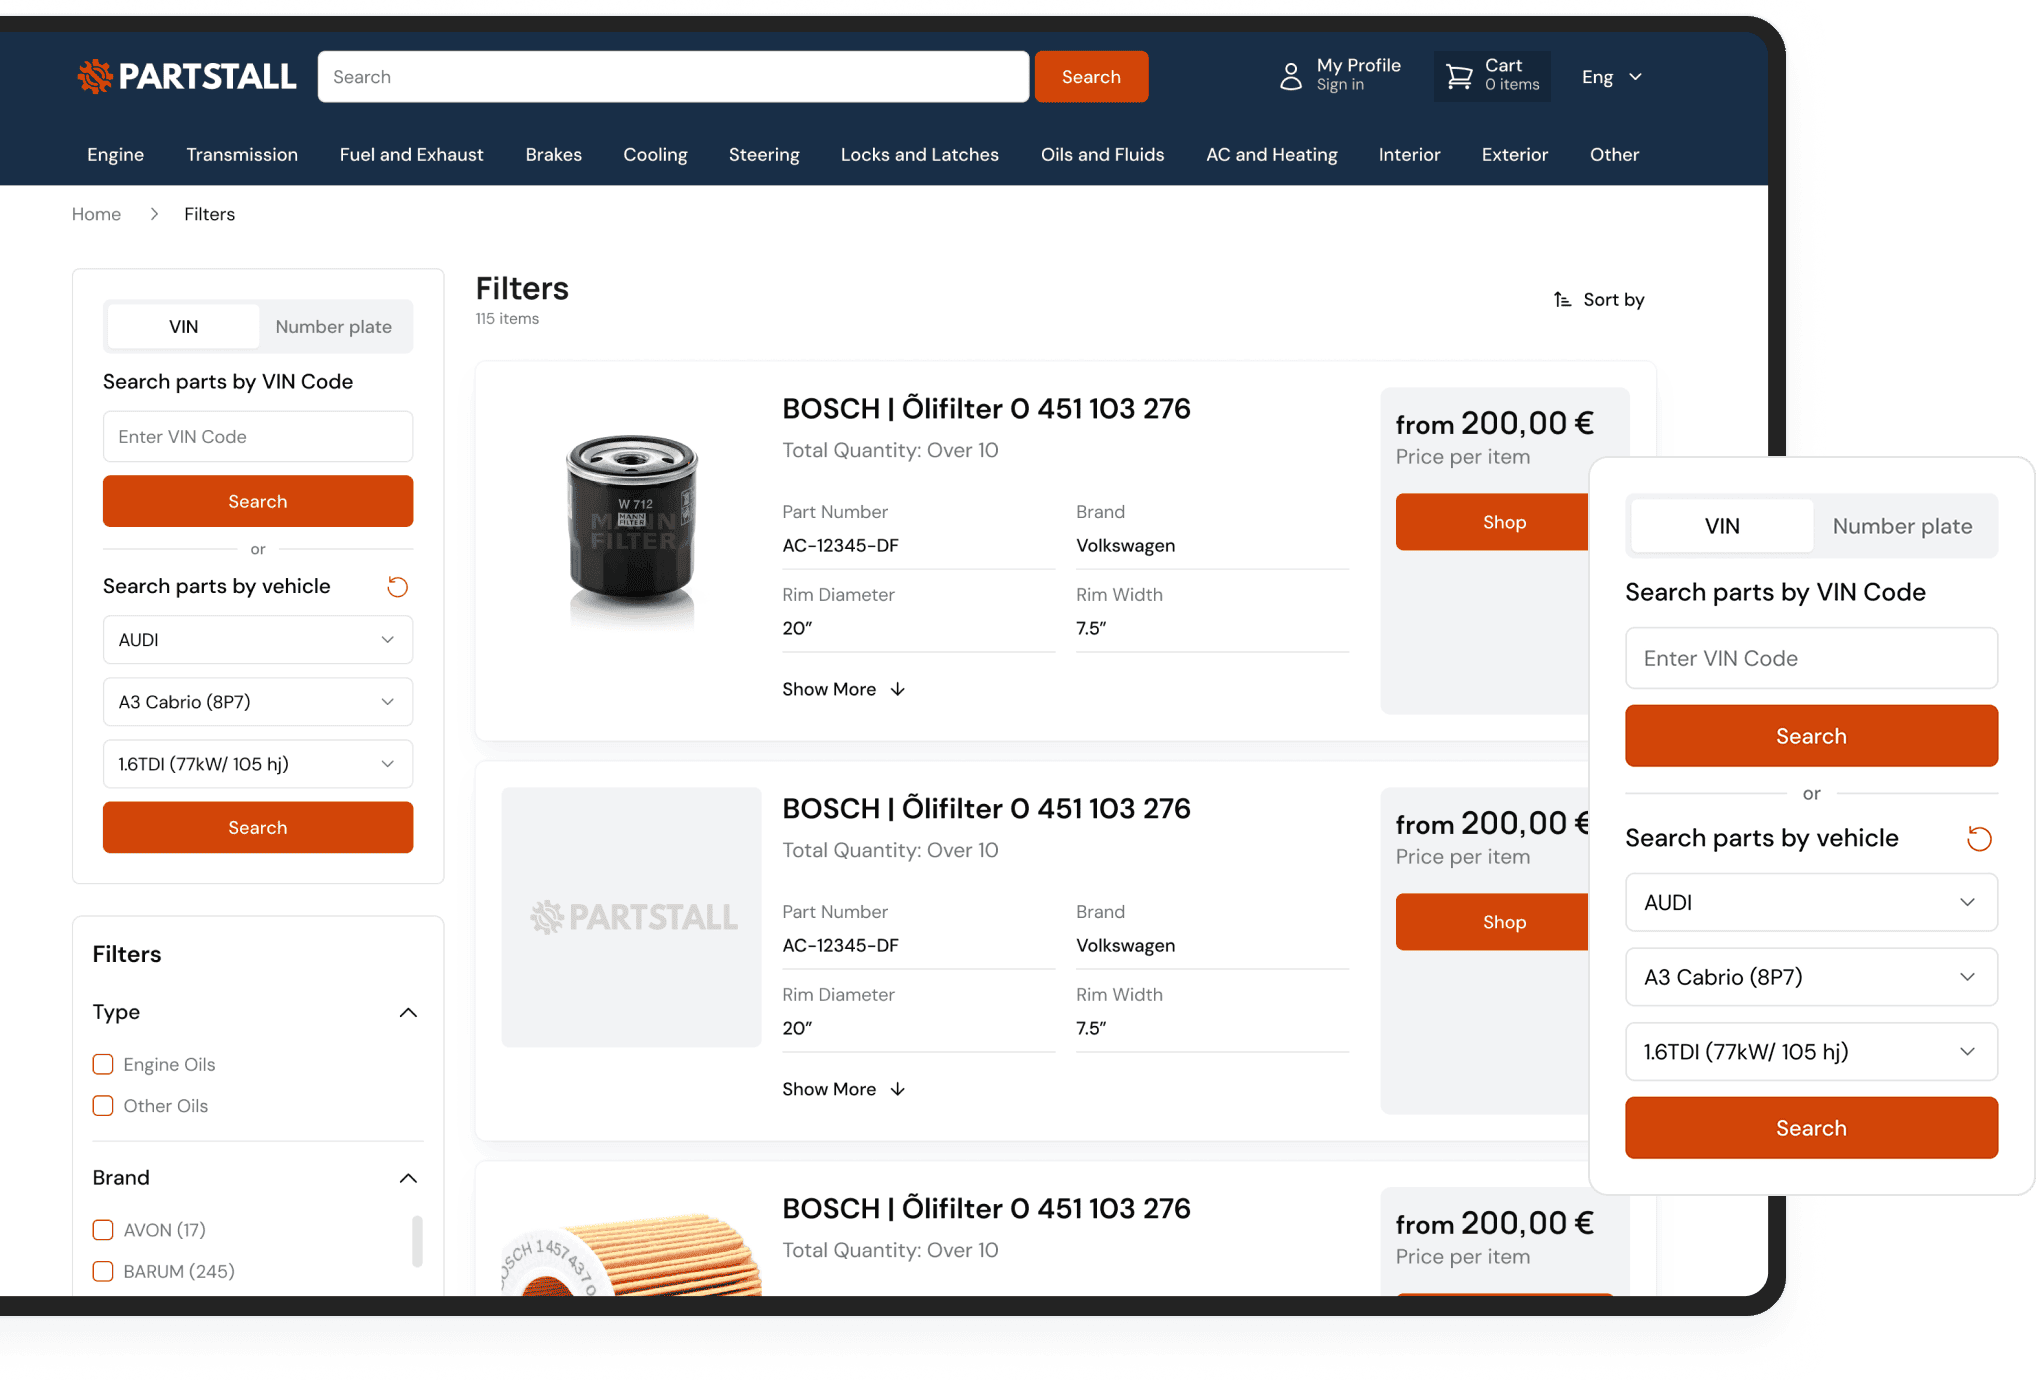This screenshot has height=1380, width=2036.
Task: Open A3 Cabrio dropdown in floating panel
Action: pyautogui.click(x=1811, y=976)
